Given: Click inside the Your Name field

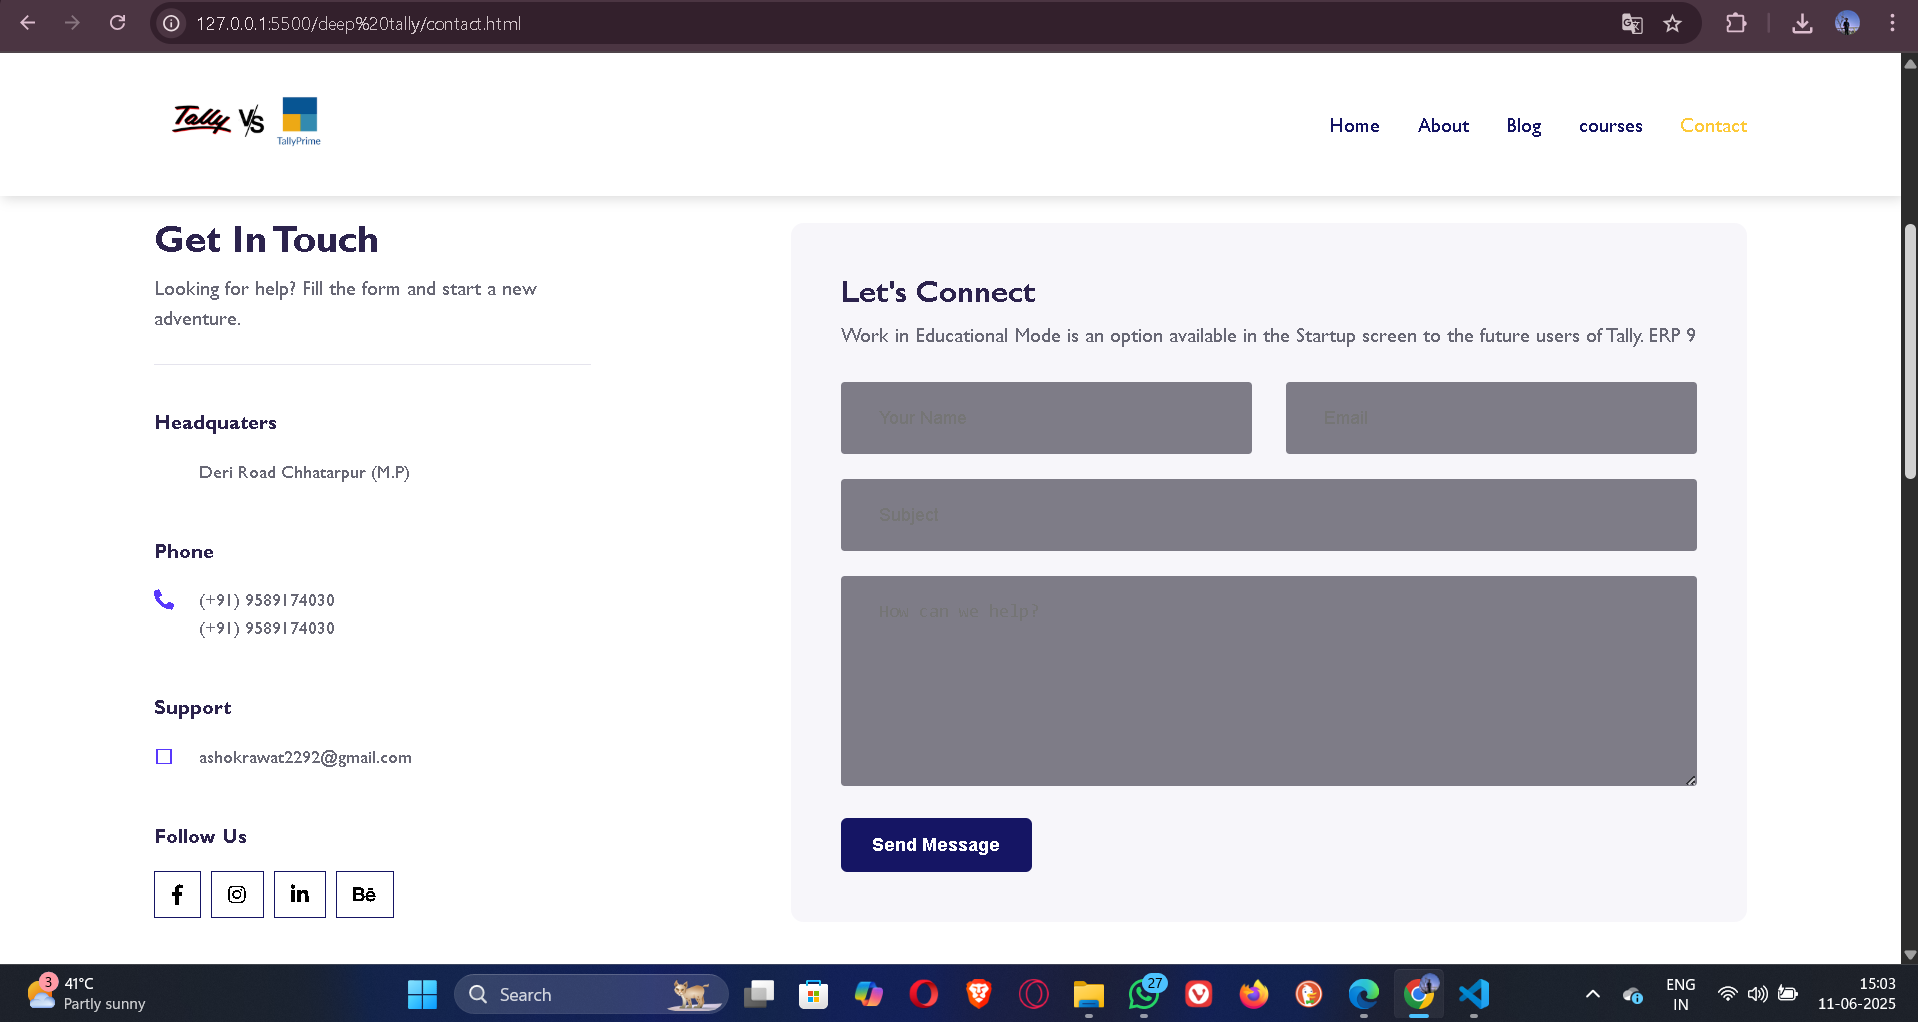Looking at the screenshot, I should click(1045, 418).
